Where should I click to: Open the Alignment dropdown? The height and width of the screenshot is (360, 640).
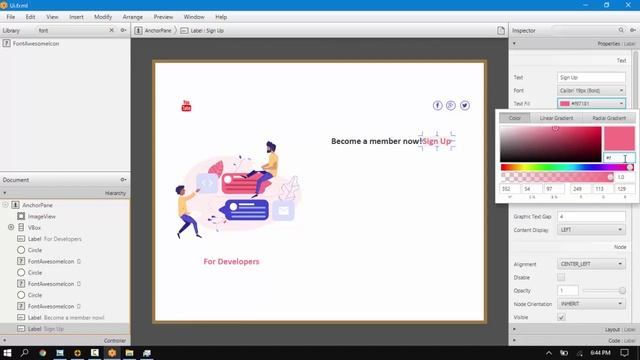591,264
